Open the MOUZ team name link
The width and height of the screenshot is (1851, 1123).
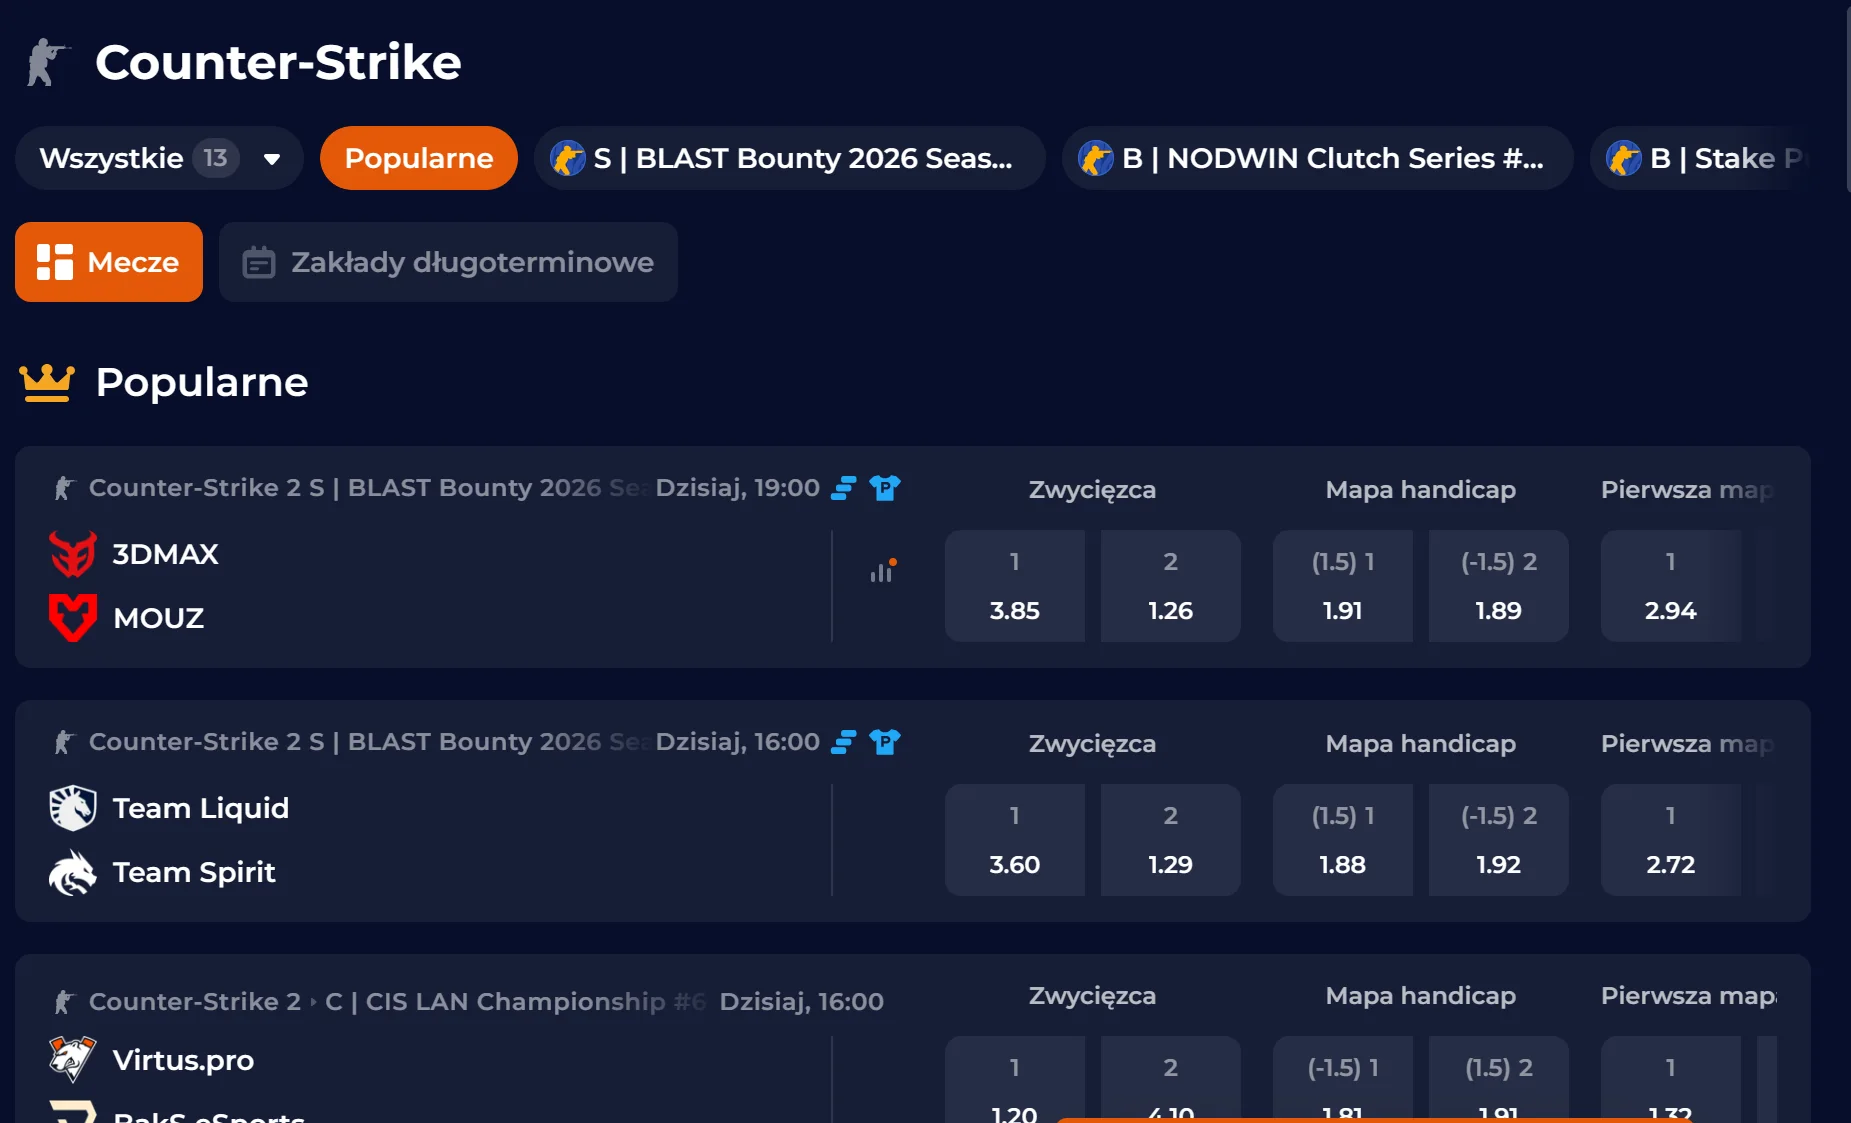(159, 618)
